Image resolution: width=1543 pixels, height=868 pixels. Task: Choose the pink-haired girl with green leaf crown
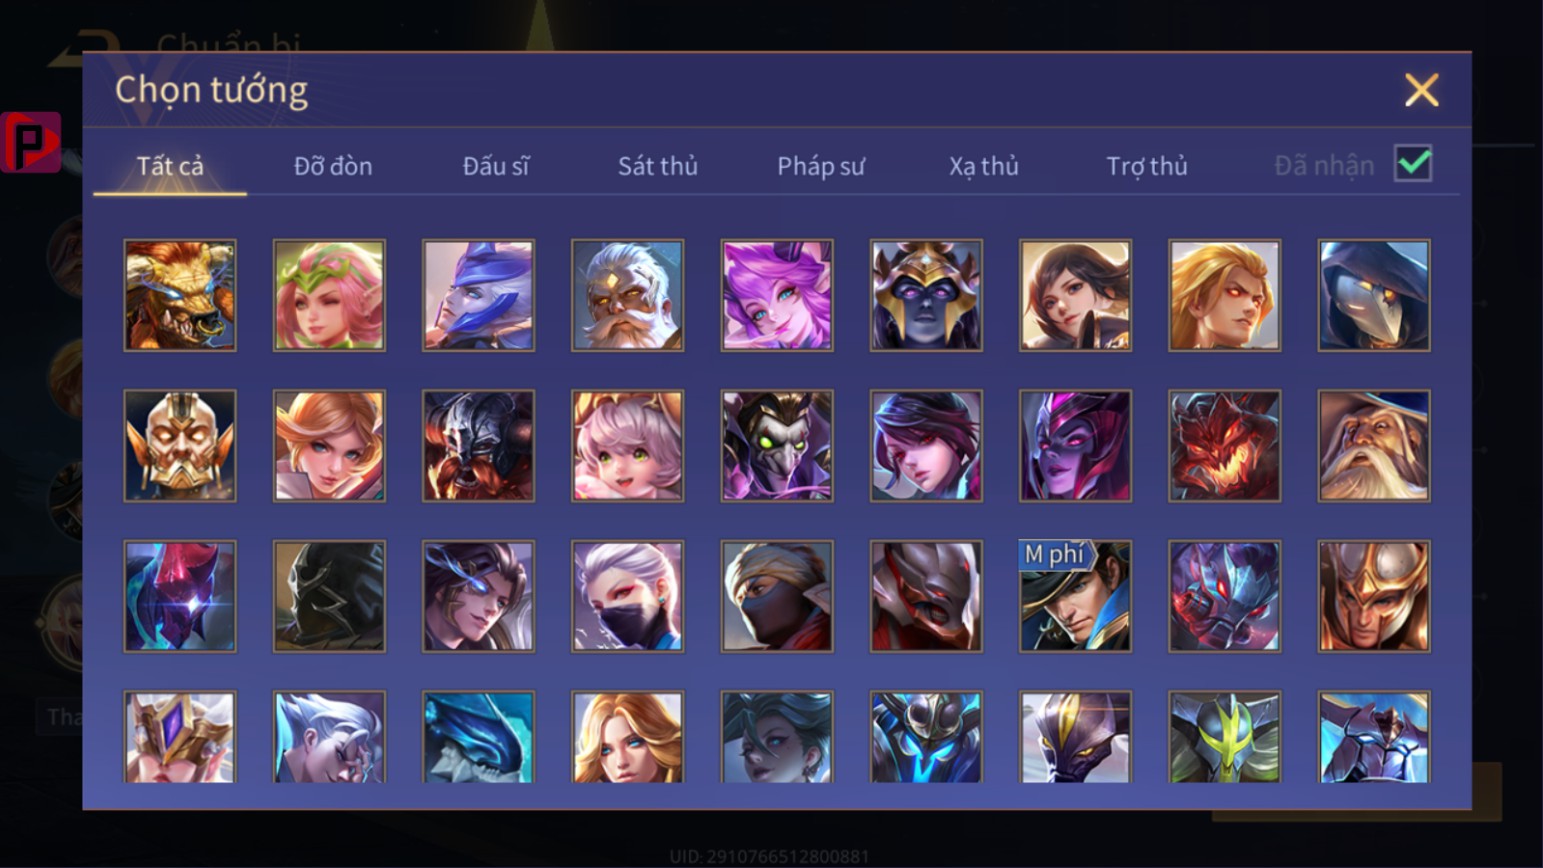[x=329, y=295]
